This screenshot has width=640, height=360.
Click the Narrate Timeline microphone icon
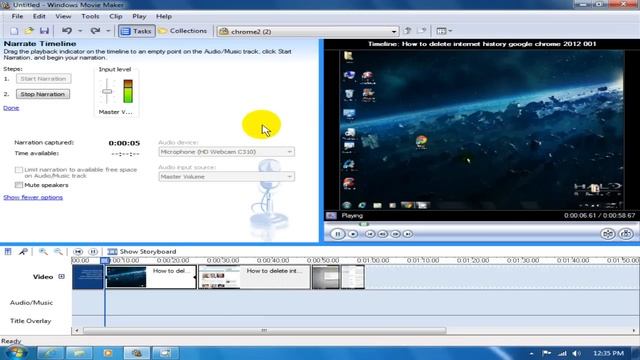[23, 251]
